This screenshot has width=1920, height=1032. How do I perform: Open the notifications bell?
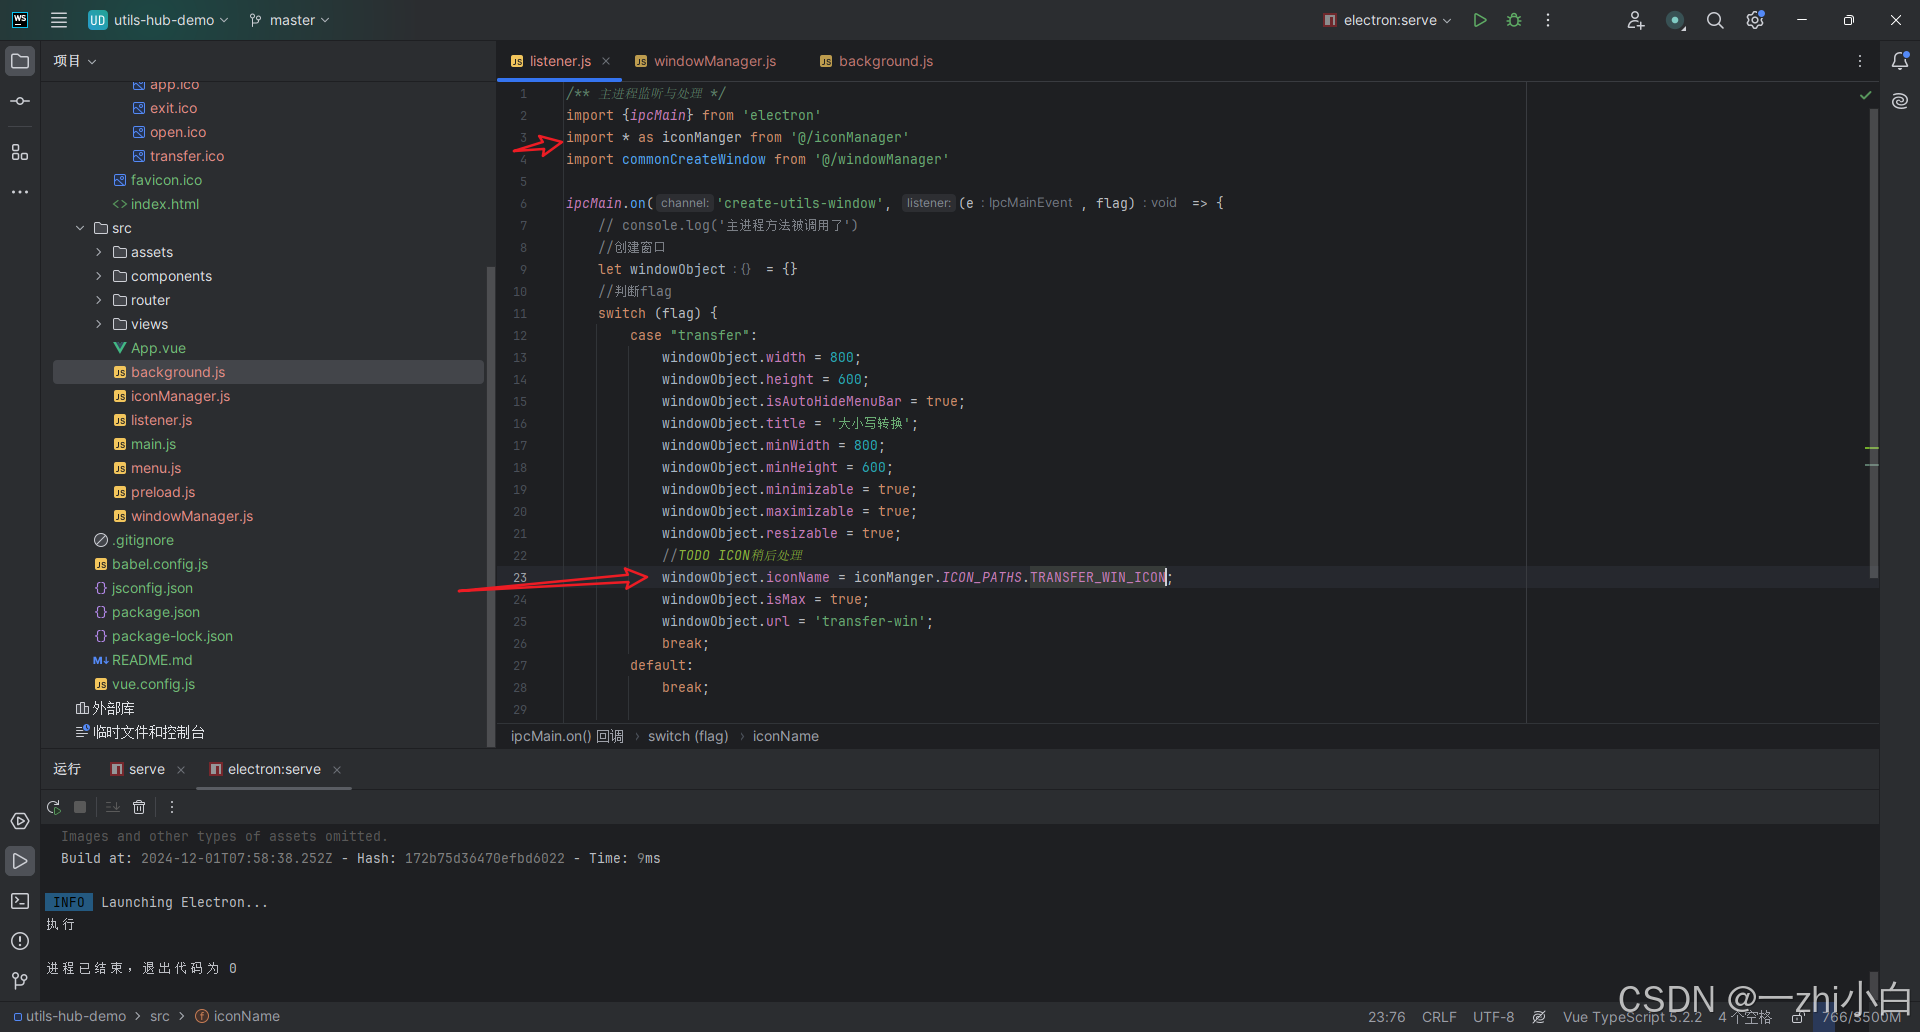coord(1900,61)
